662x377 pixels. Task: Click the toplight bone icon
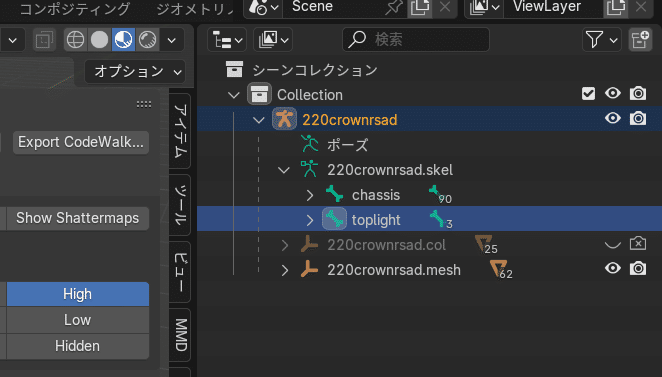point(334,219)
